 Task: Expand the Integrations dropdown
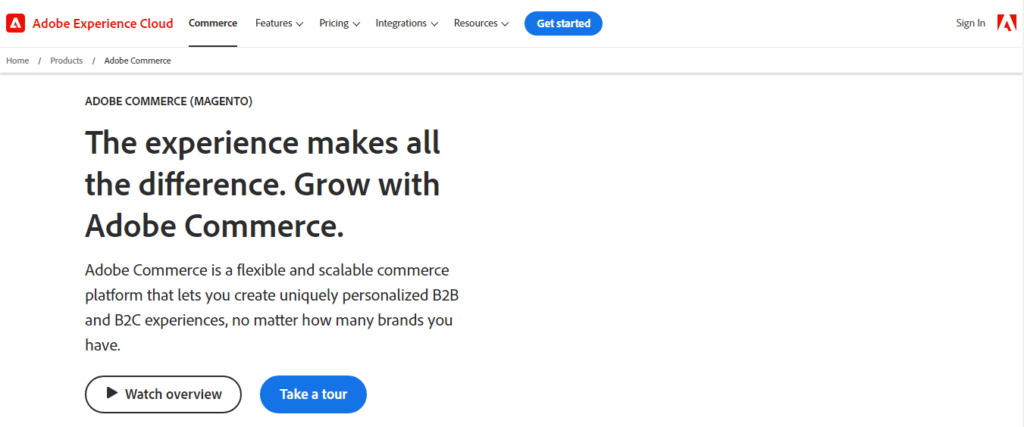click(x=406, y=24)
